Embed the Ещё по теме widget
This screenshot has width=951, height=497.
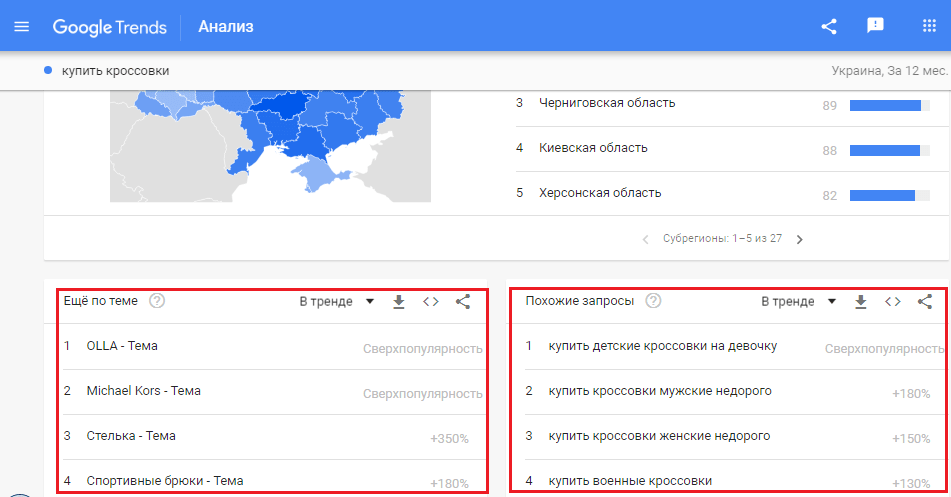[x=431, y=302]
